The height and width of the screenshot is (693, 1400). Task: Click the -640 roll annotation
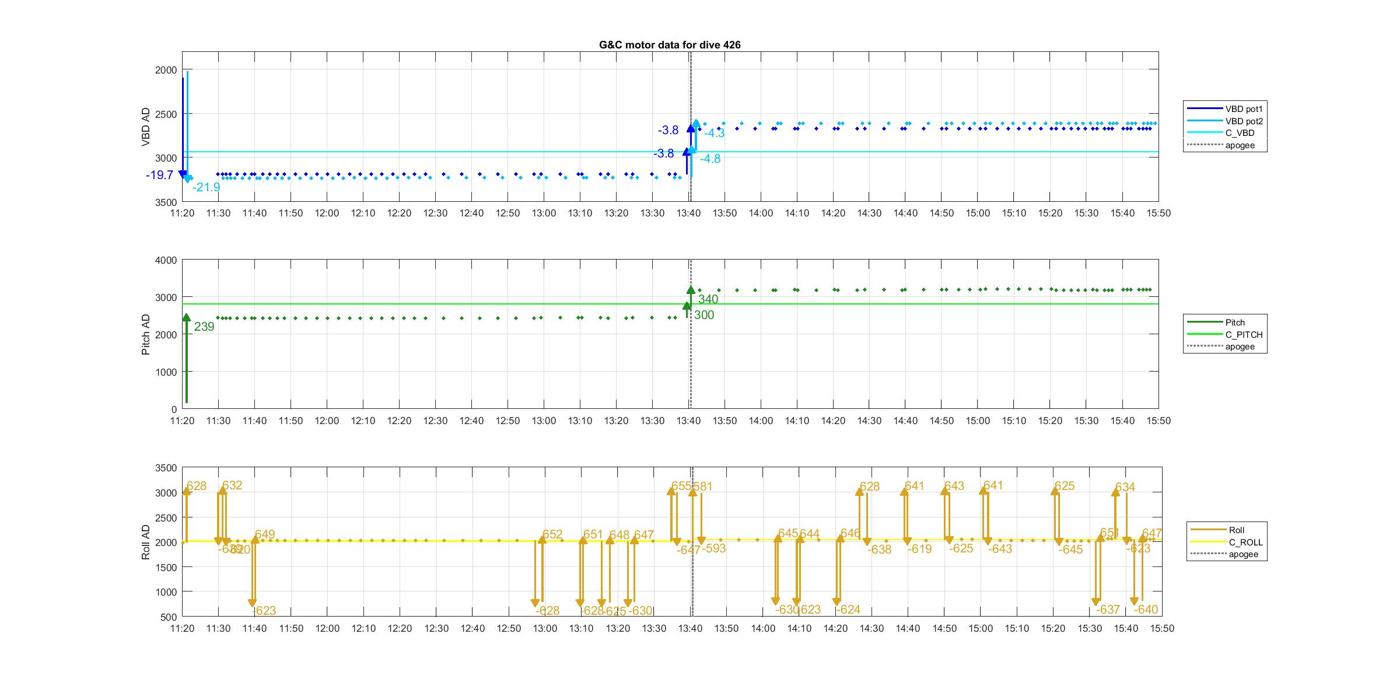[1146, 610]
